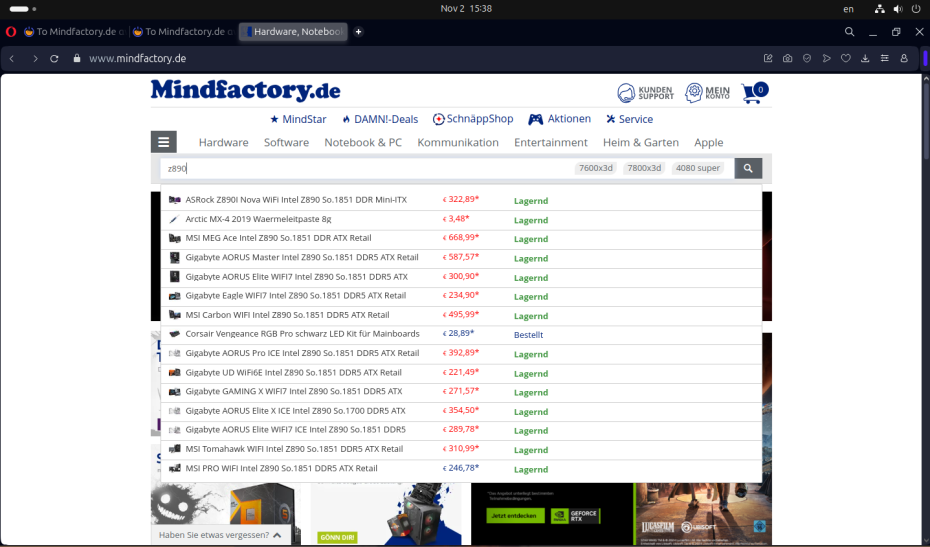Open Notebook & PC menu
930x547 pixels.
(363, 142)
